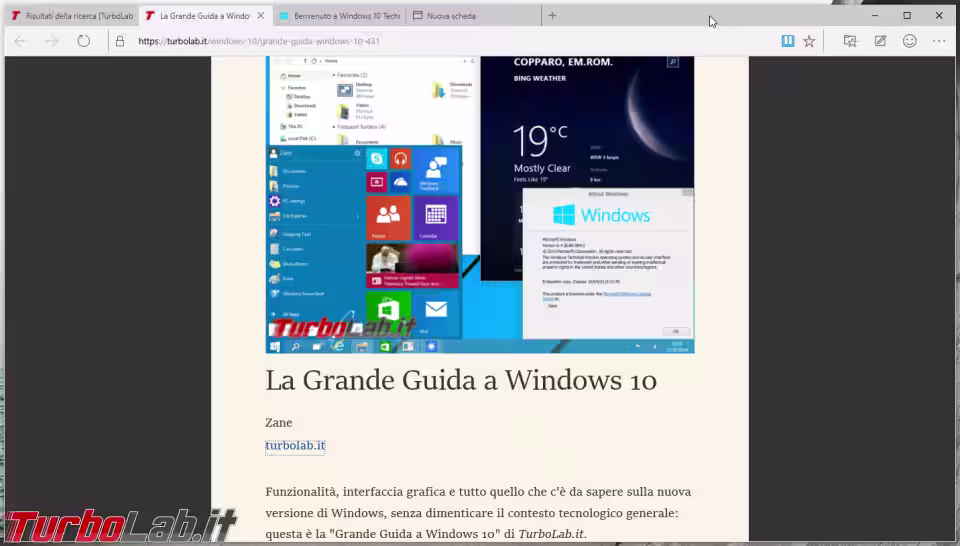Send feedback with the smiley icon
960x546 pixels.
coord(910,41)
